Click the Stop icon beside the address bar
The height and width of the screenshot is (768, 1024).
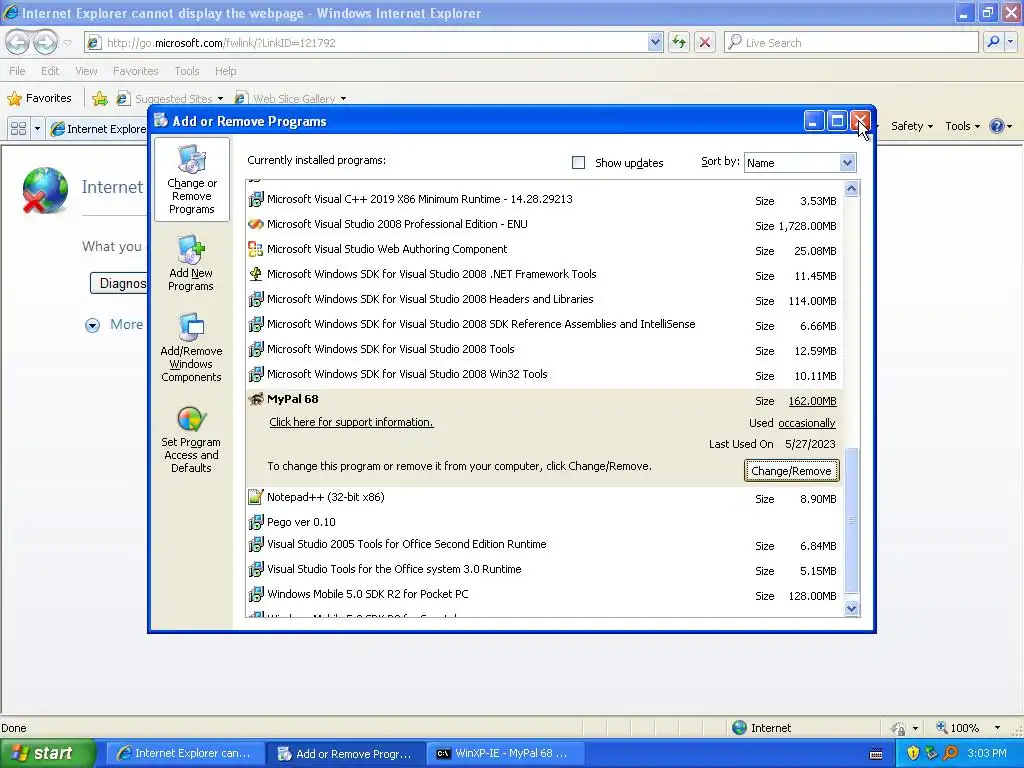tap(705, 42)
